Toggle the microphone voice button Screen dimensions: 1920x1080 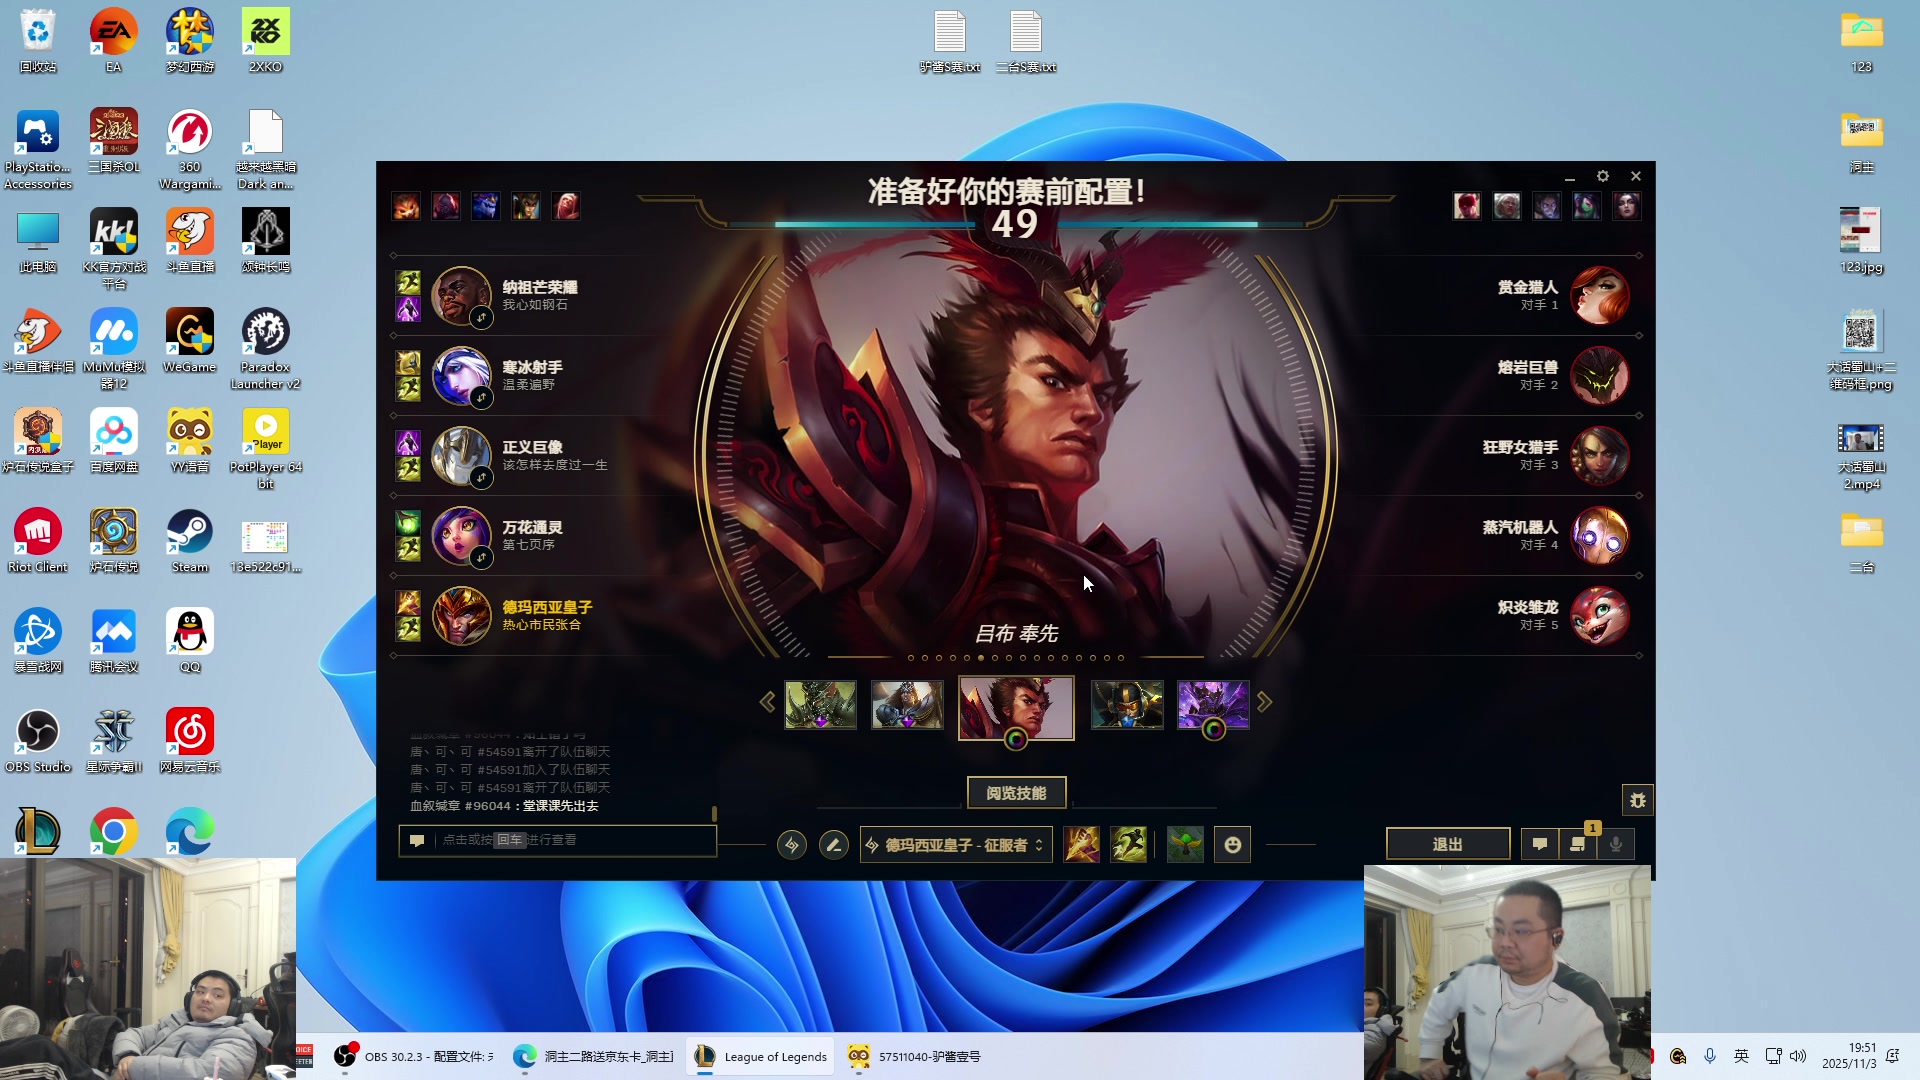[x=1615, y=844]
